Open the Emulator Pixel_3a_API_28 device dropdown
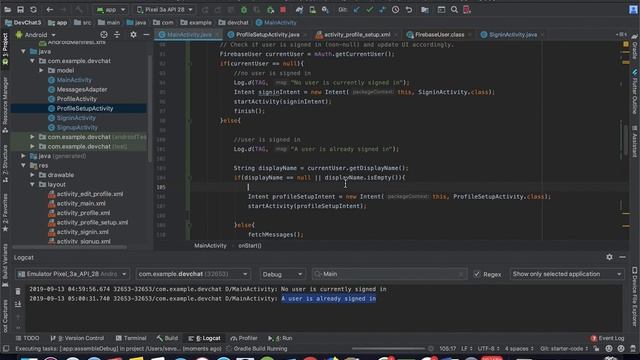Screen dimensions: 640x360 click(x=72, y=274)
